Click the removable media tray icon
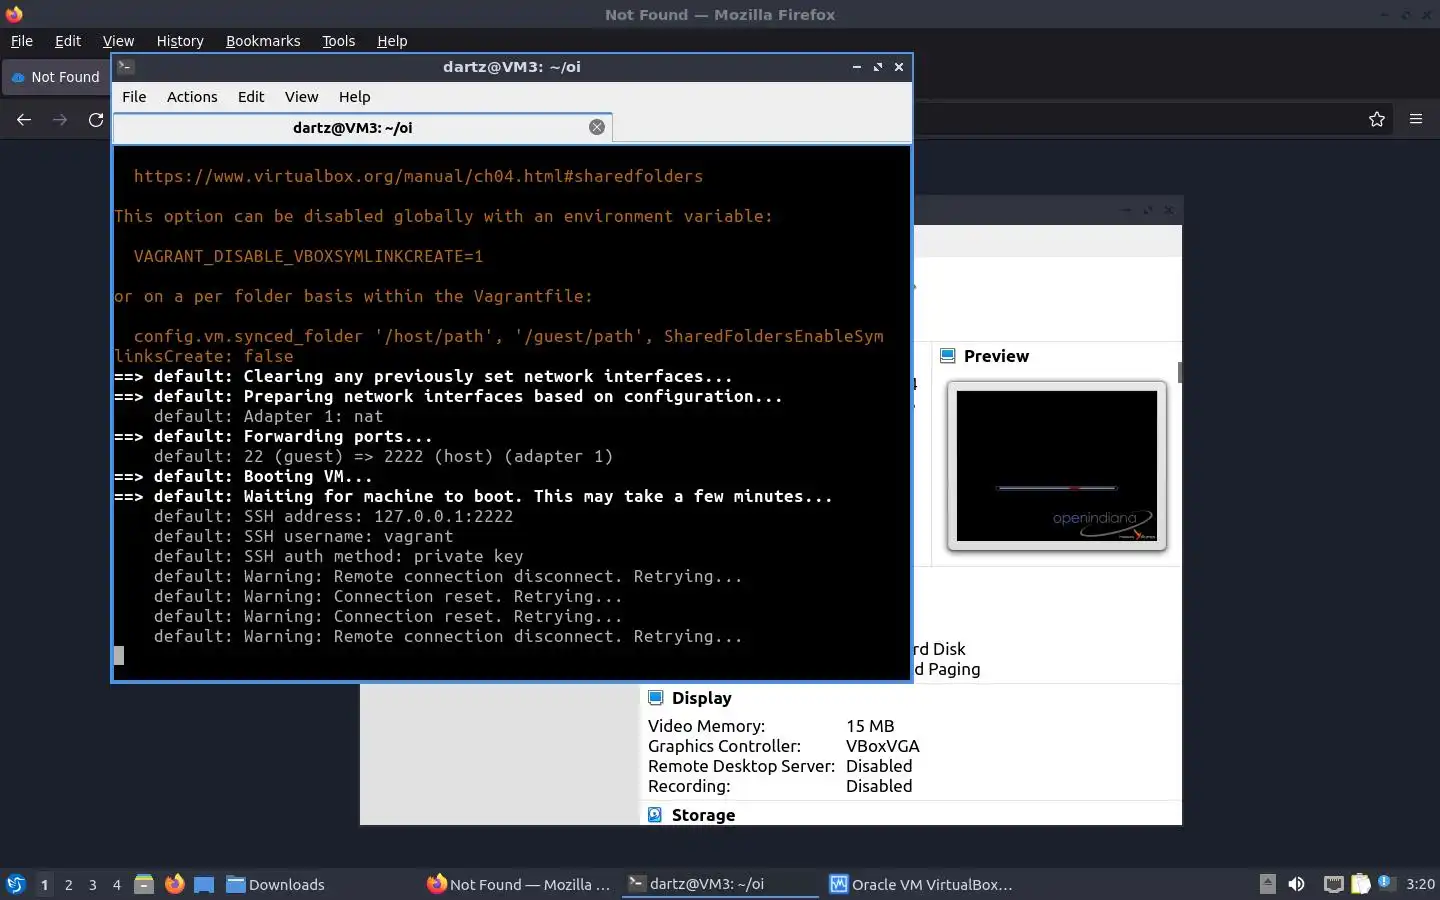Viewport: 1440px width, 900px height. (x=1267, y=883)
